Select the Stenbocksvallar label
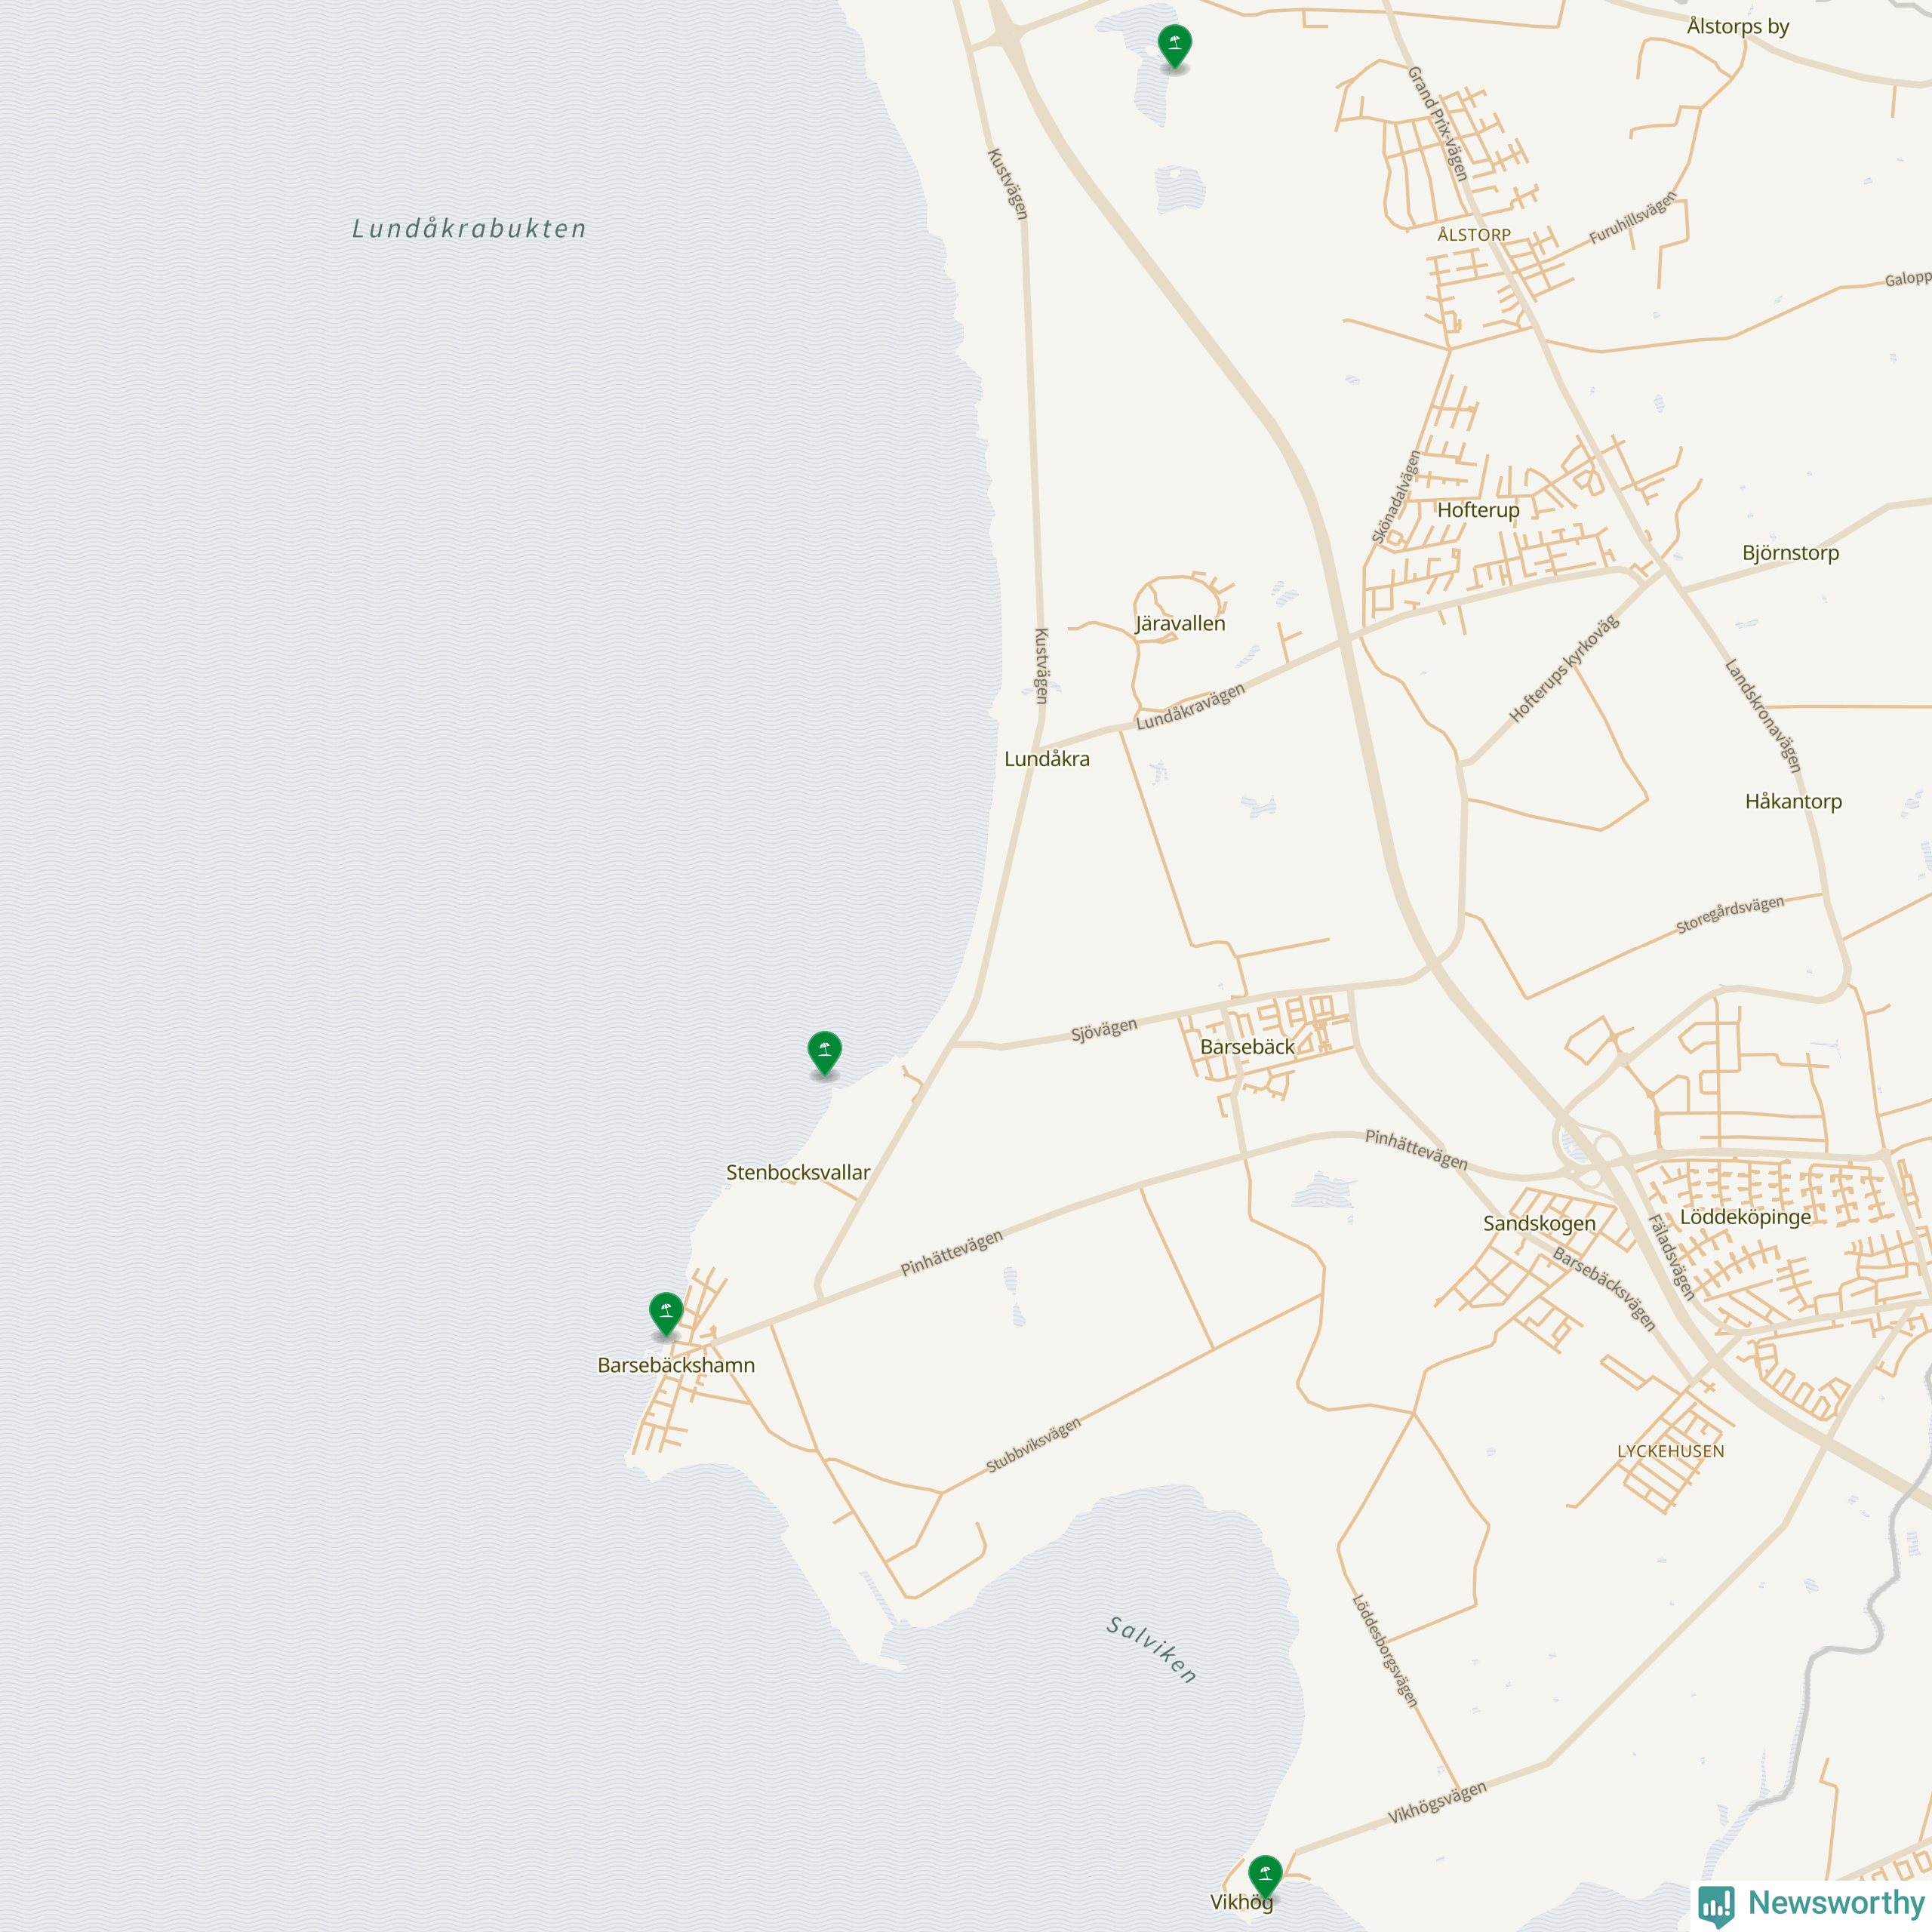The image size is (1932, 1932). pos(798,1172)
